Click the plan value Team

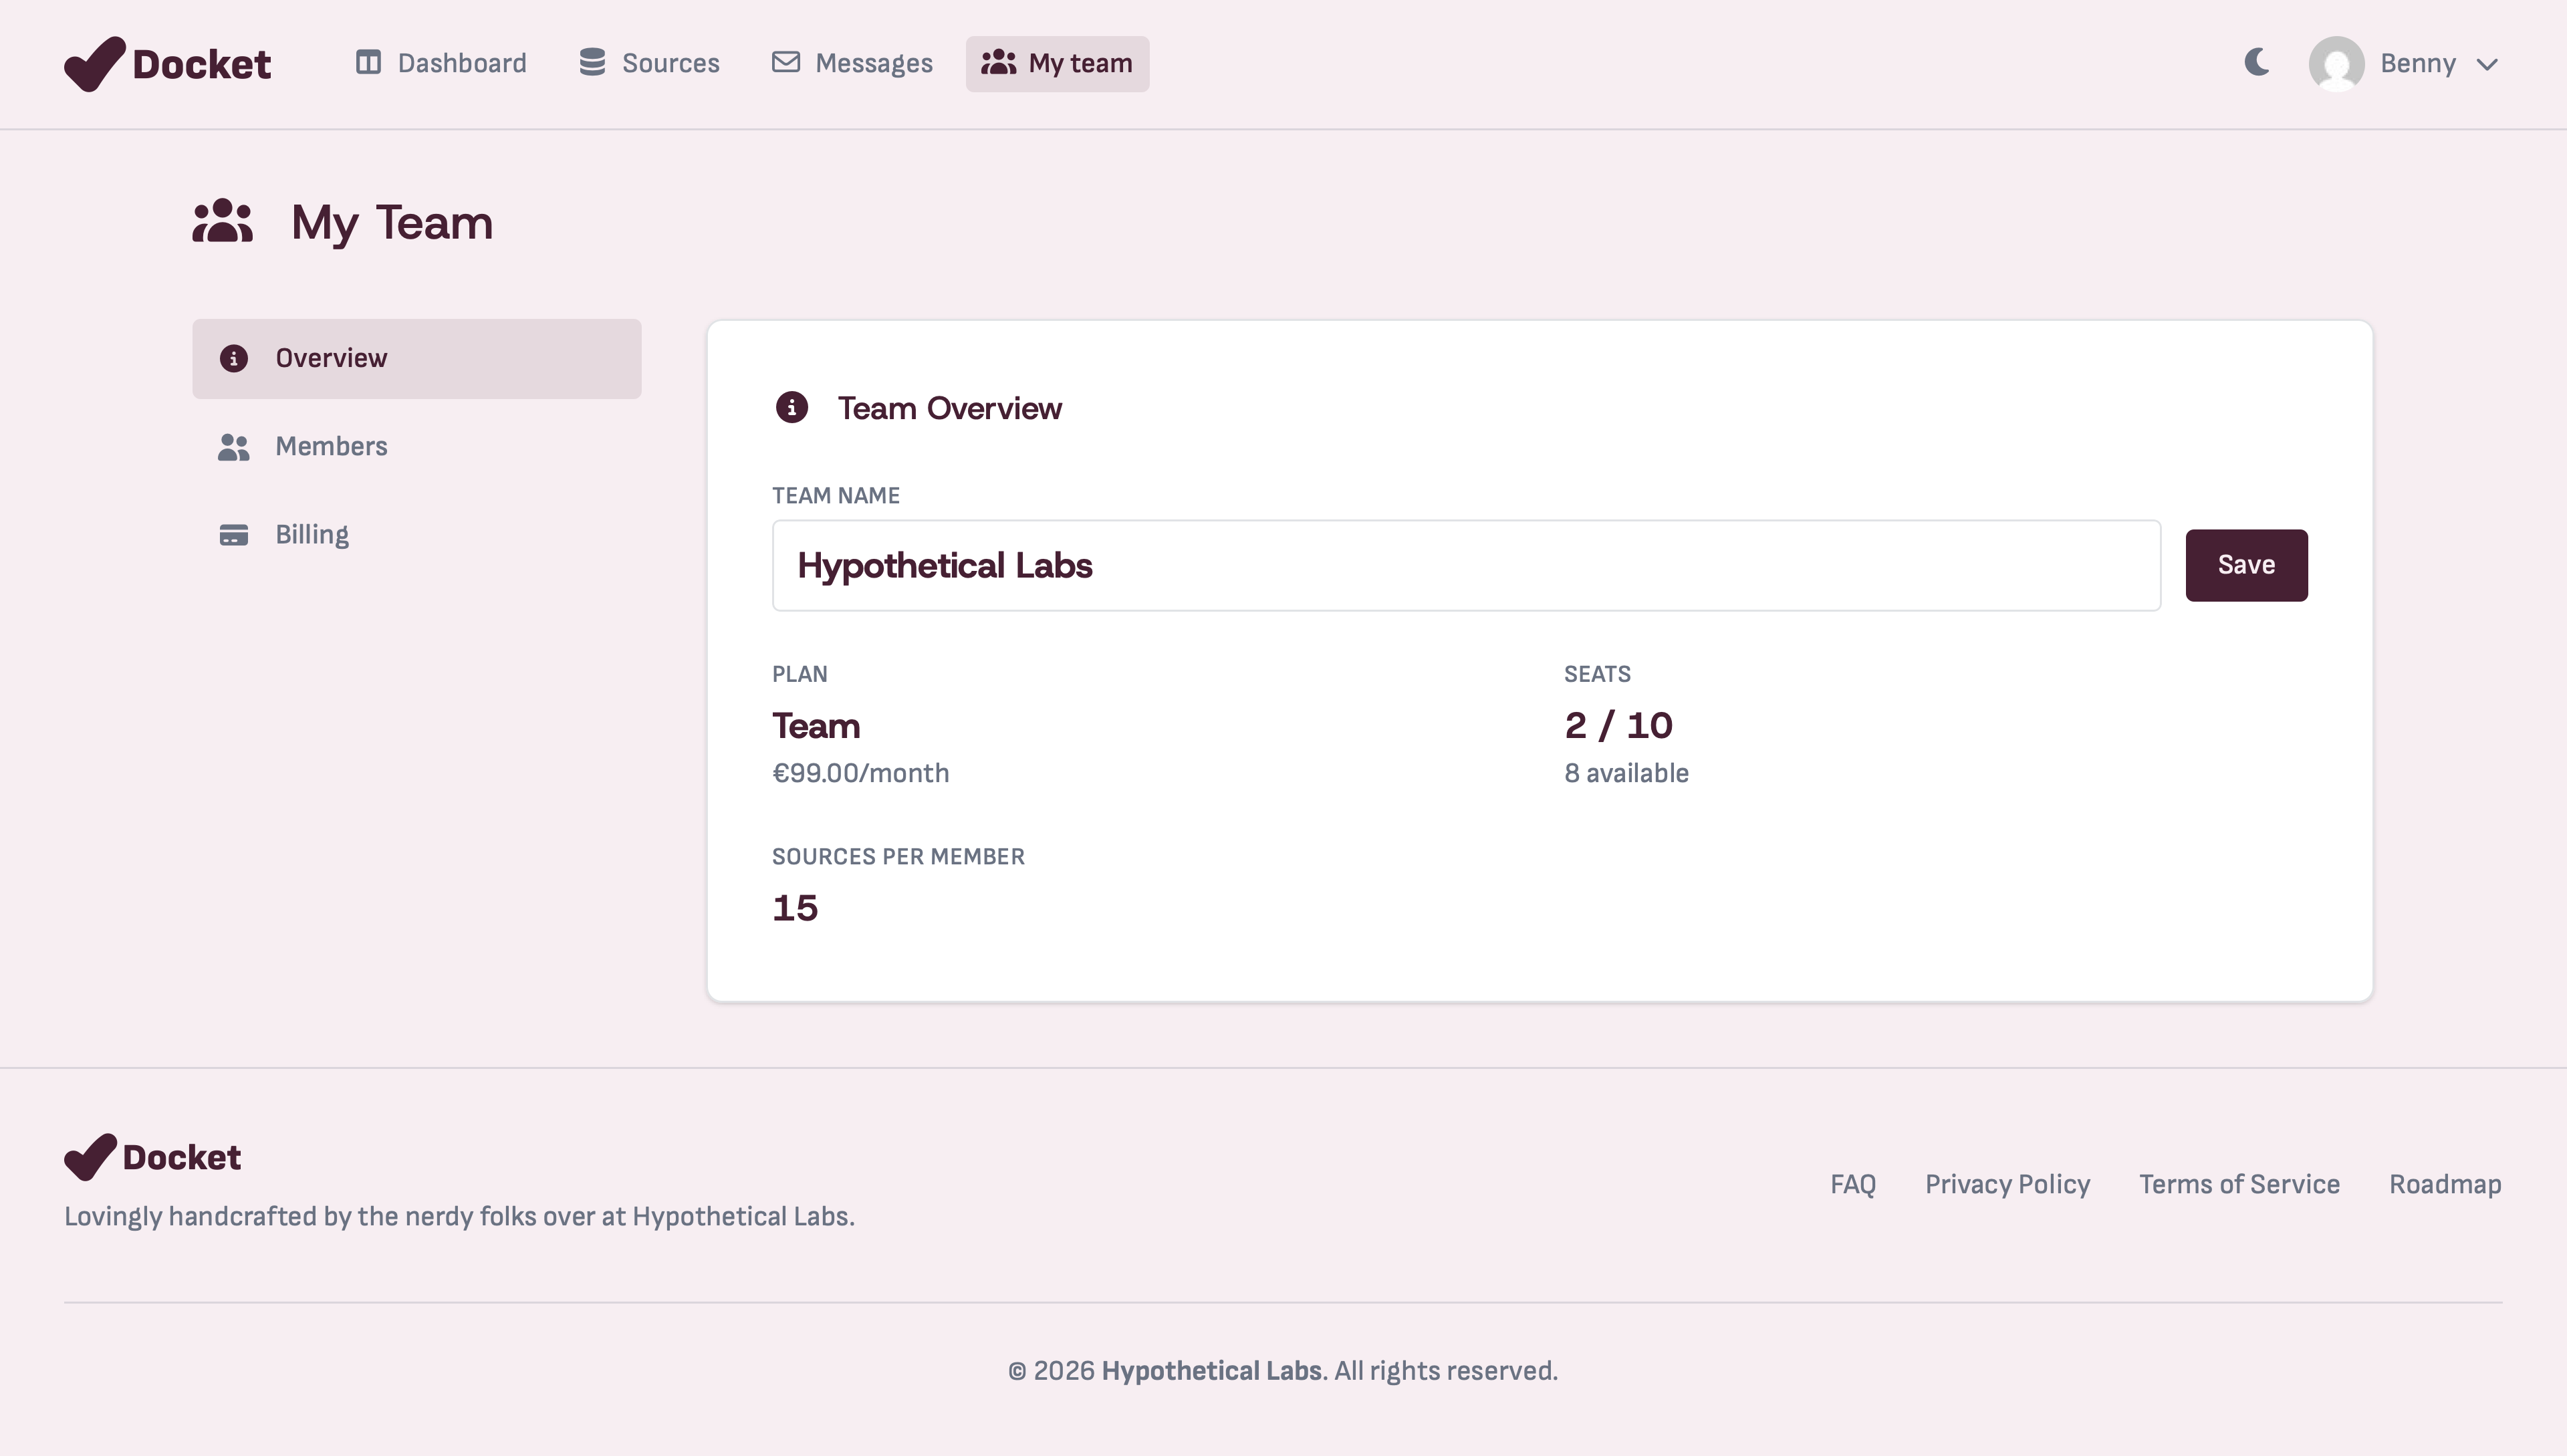coord(816,726)
